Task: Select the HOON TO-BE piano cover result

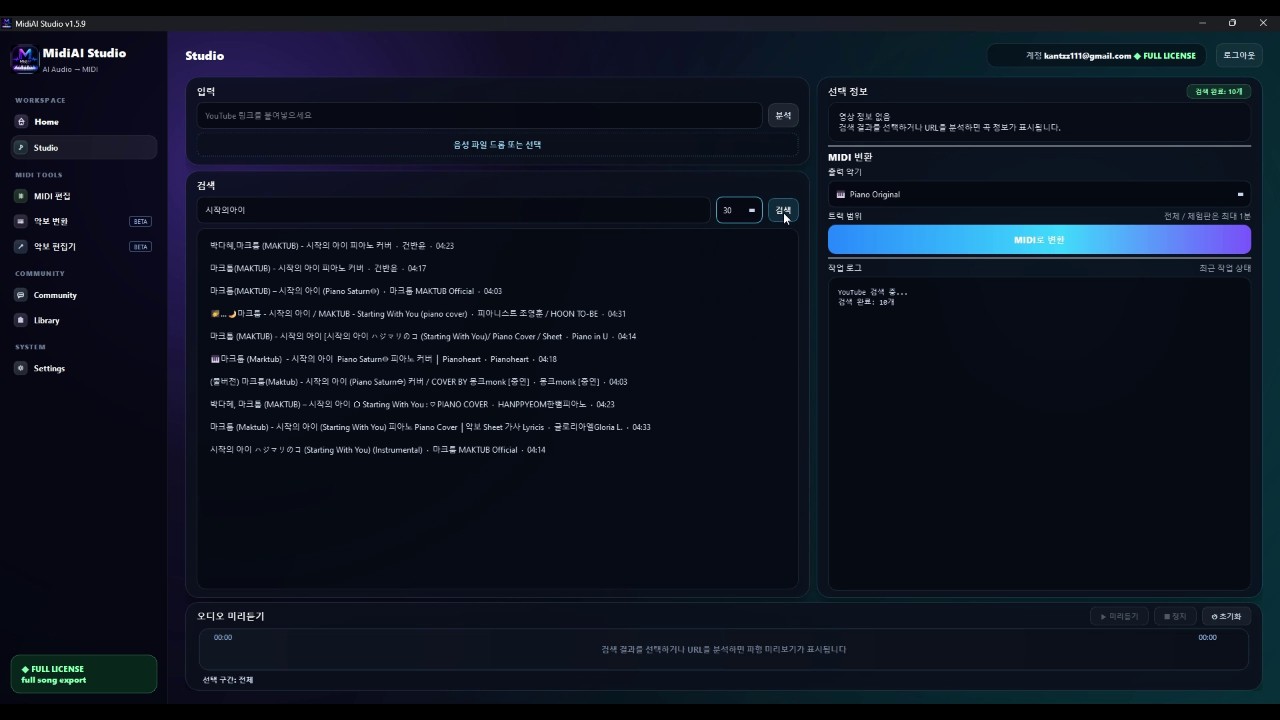Action: [497, 314]
